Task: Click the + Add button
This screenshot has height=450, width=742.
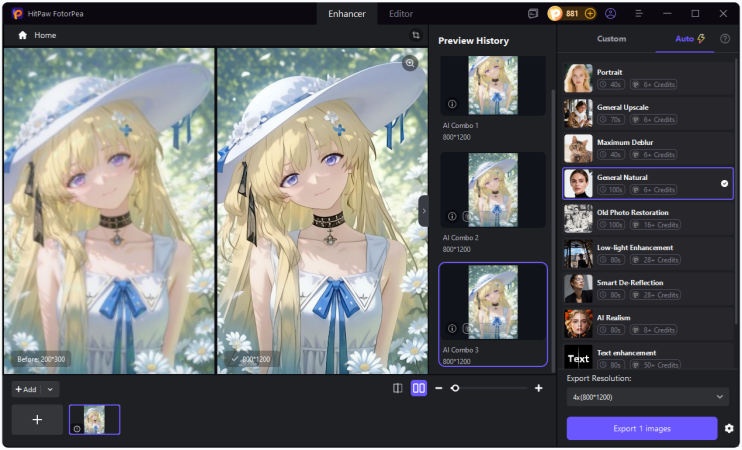Action: pyautogui.click(x=26, y=389)
